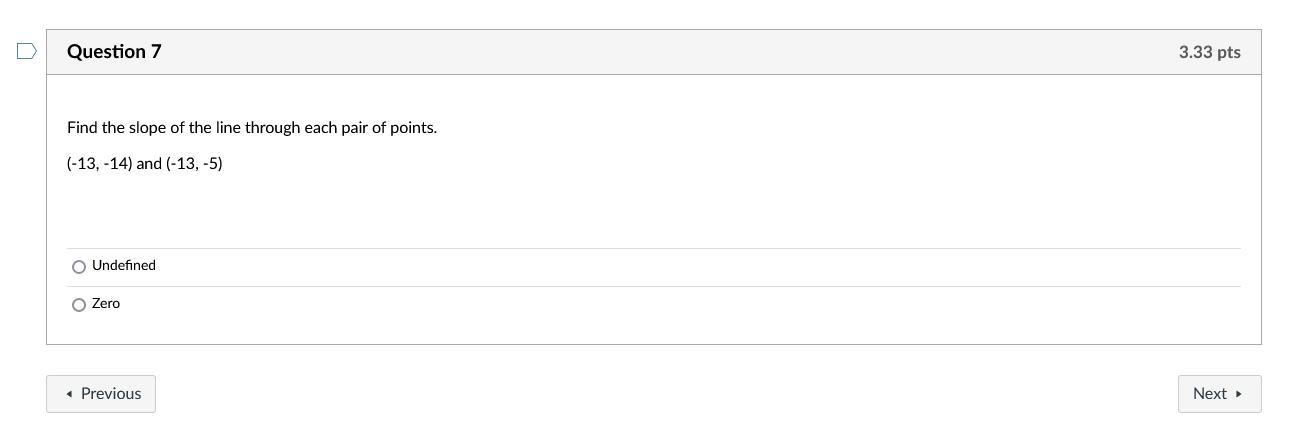Click the first point (-13, -14)
This screenshot has height=429, width=1308.
(100, 164)
